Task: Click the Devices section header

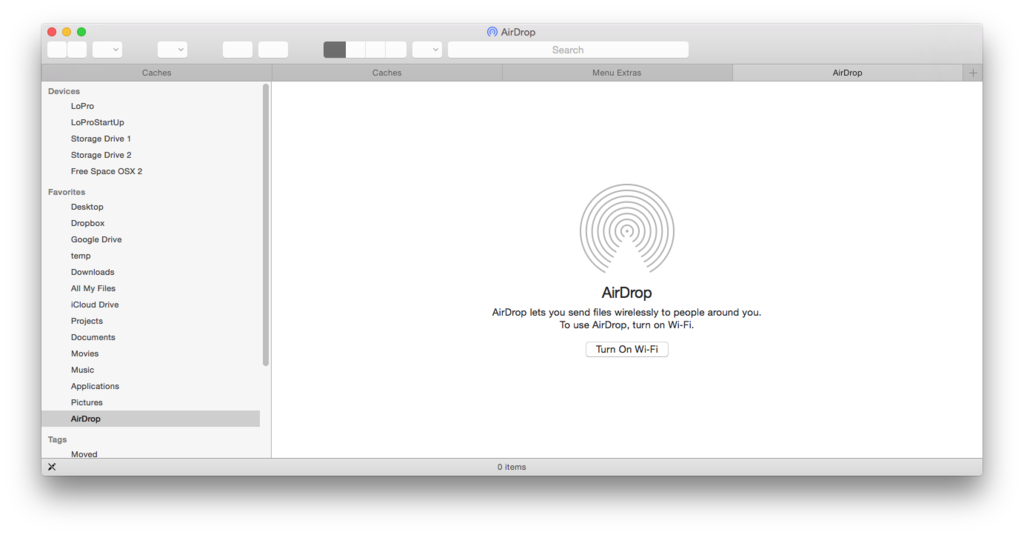Action: [63, 91]
